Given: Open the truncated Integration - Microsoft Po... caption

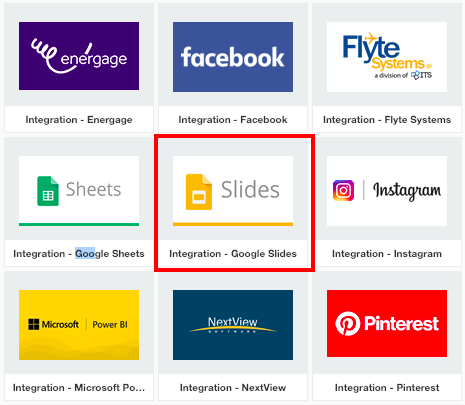Looking at the screenshot, I should click(79, 388).
